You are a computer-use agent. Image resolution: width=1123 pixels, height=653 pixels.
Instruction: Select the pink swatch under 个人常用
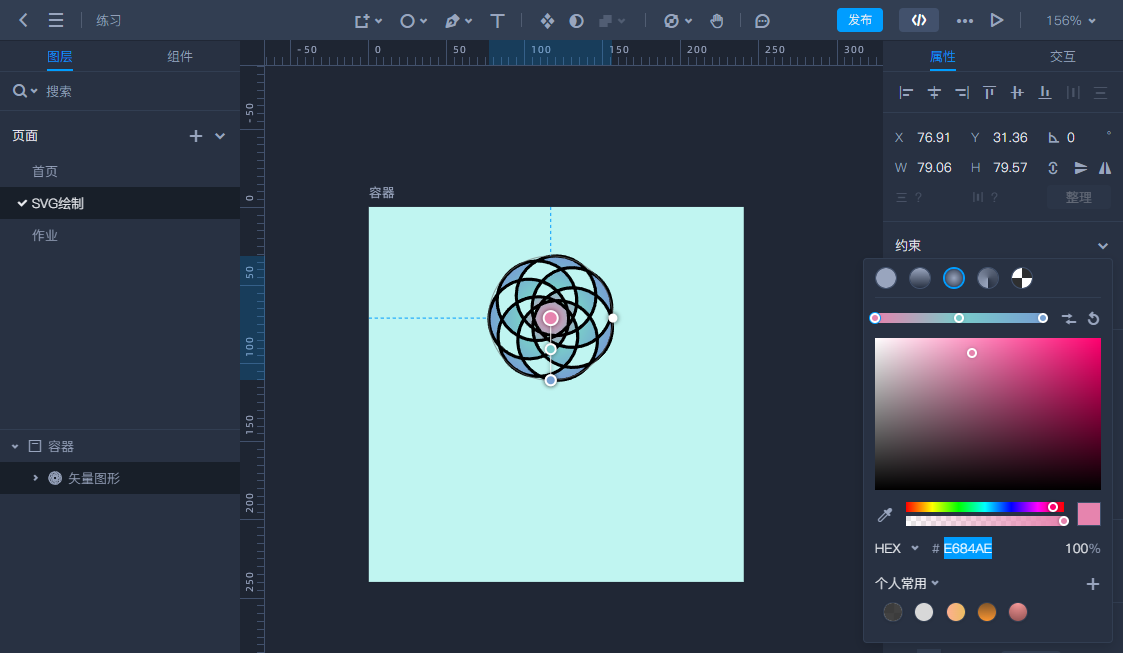click(x=1017, y=611)
